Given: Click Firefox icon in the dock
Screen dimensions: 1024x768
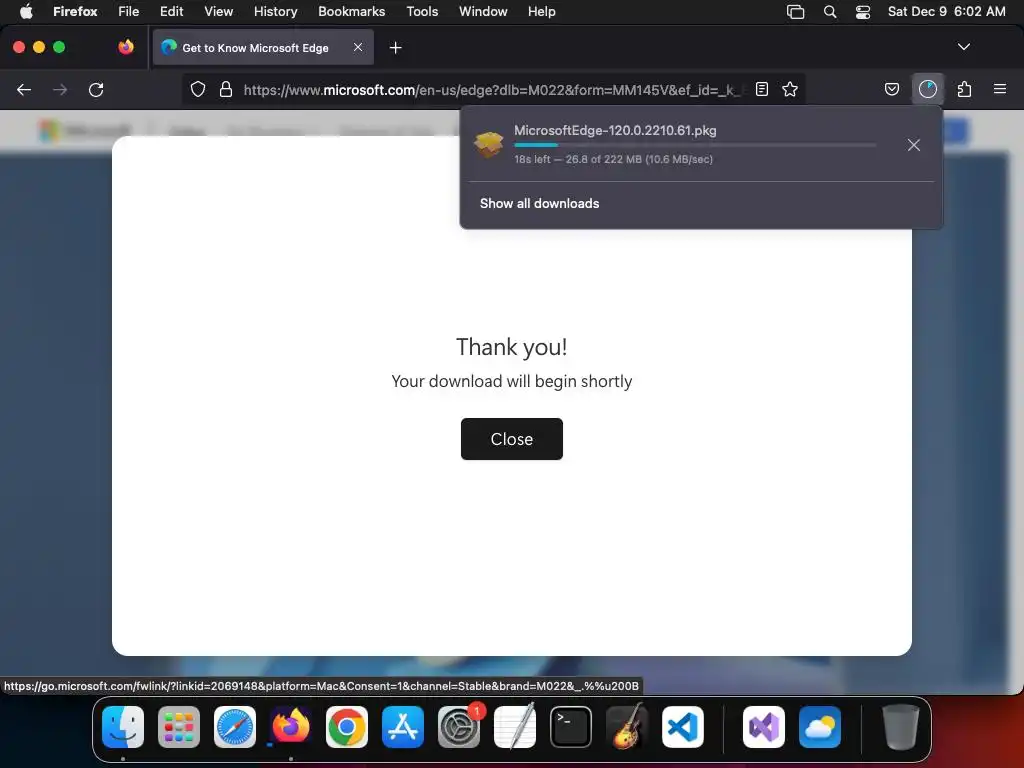Looking at the screenshot, I should pos(291,727).
